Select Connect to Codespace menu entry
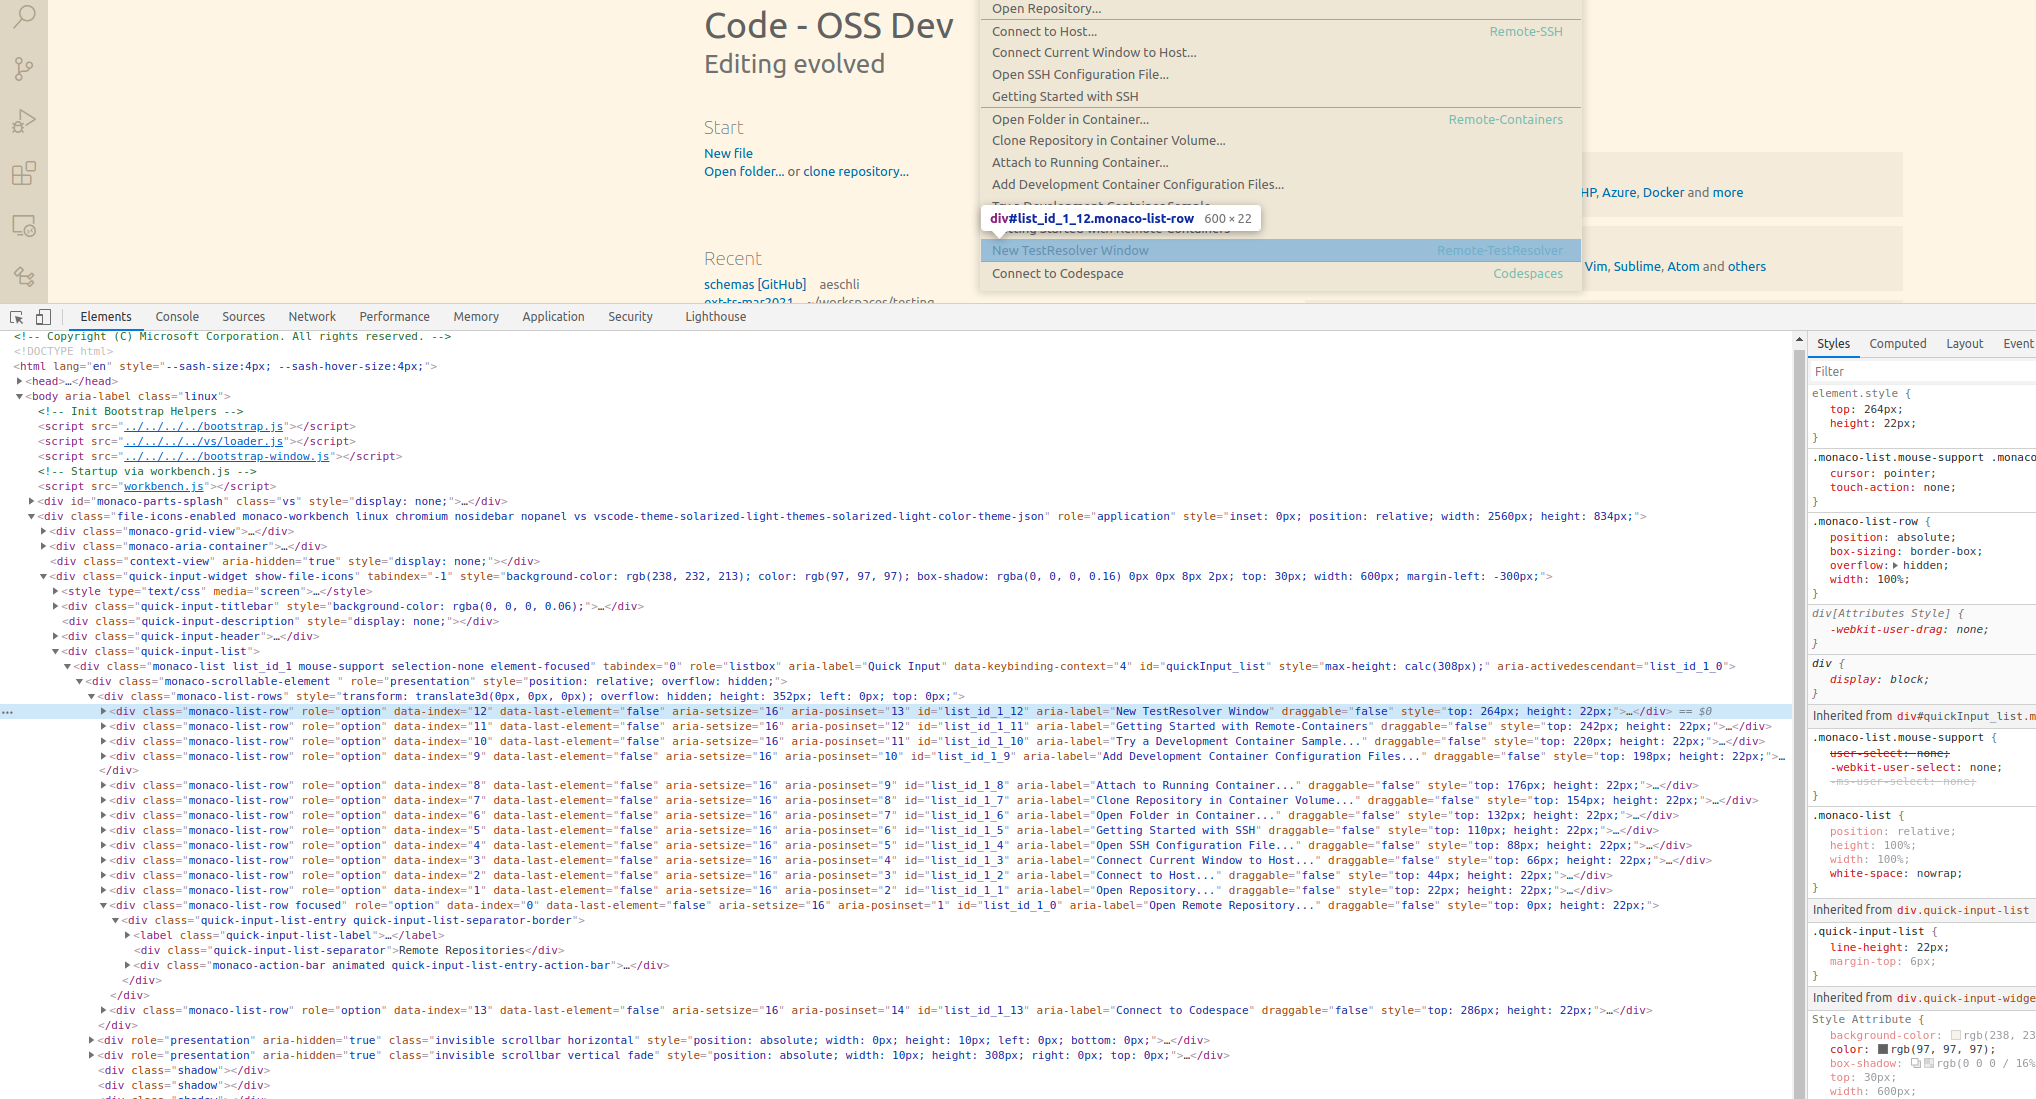 pos(1057,273)
